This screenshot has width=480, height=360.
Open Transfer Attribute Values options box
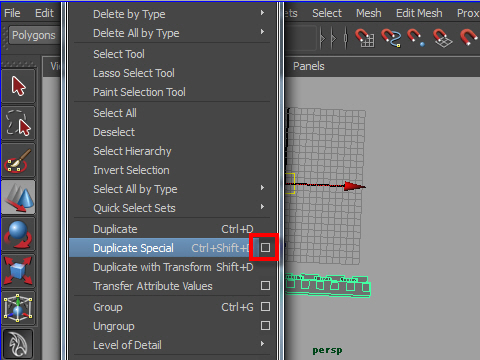click(x=265, y=286)
